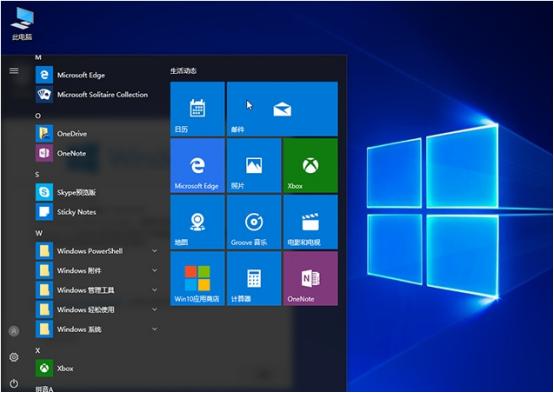
Task: Open the Calculator tile (计算器)
Action: coord(254,278)
